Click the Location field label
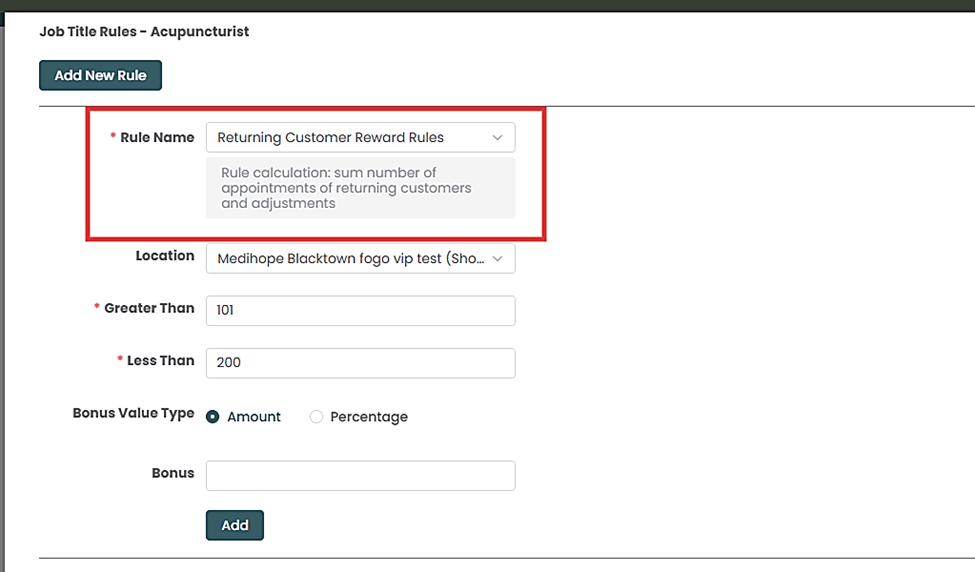Screen dimensions: 975x572 coord(165,256)
